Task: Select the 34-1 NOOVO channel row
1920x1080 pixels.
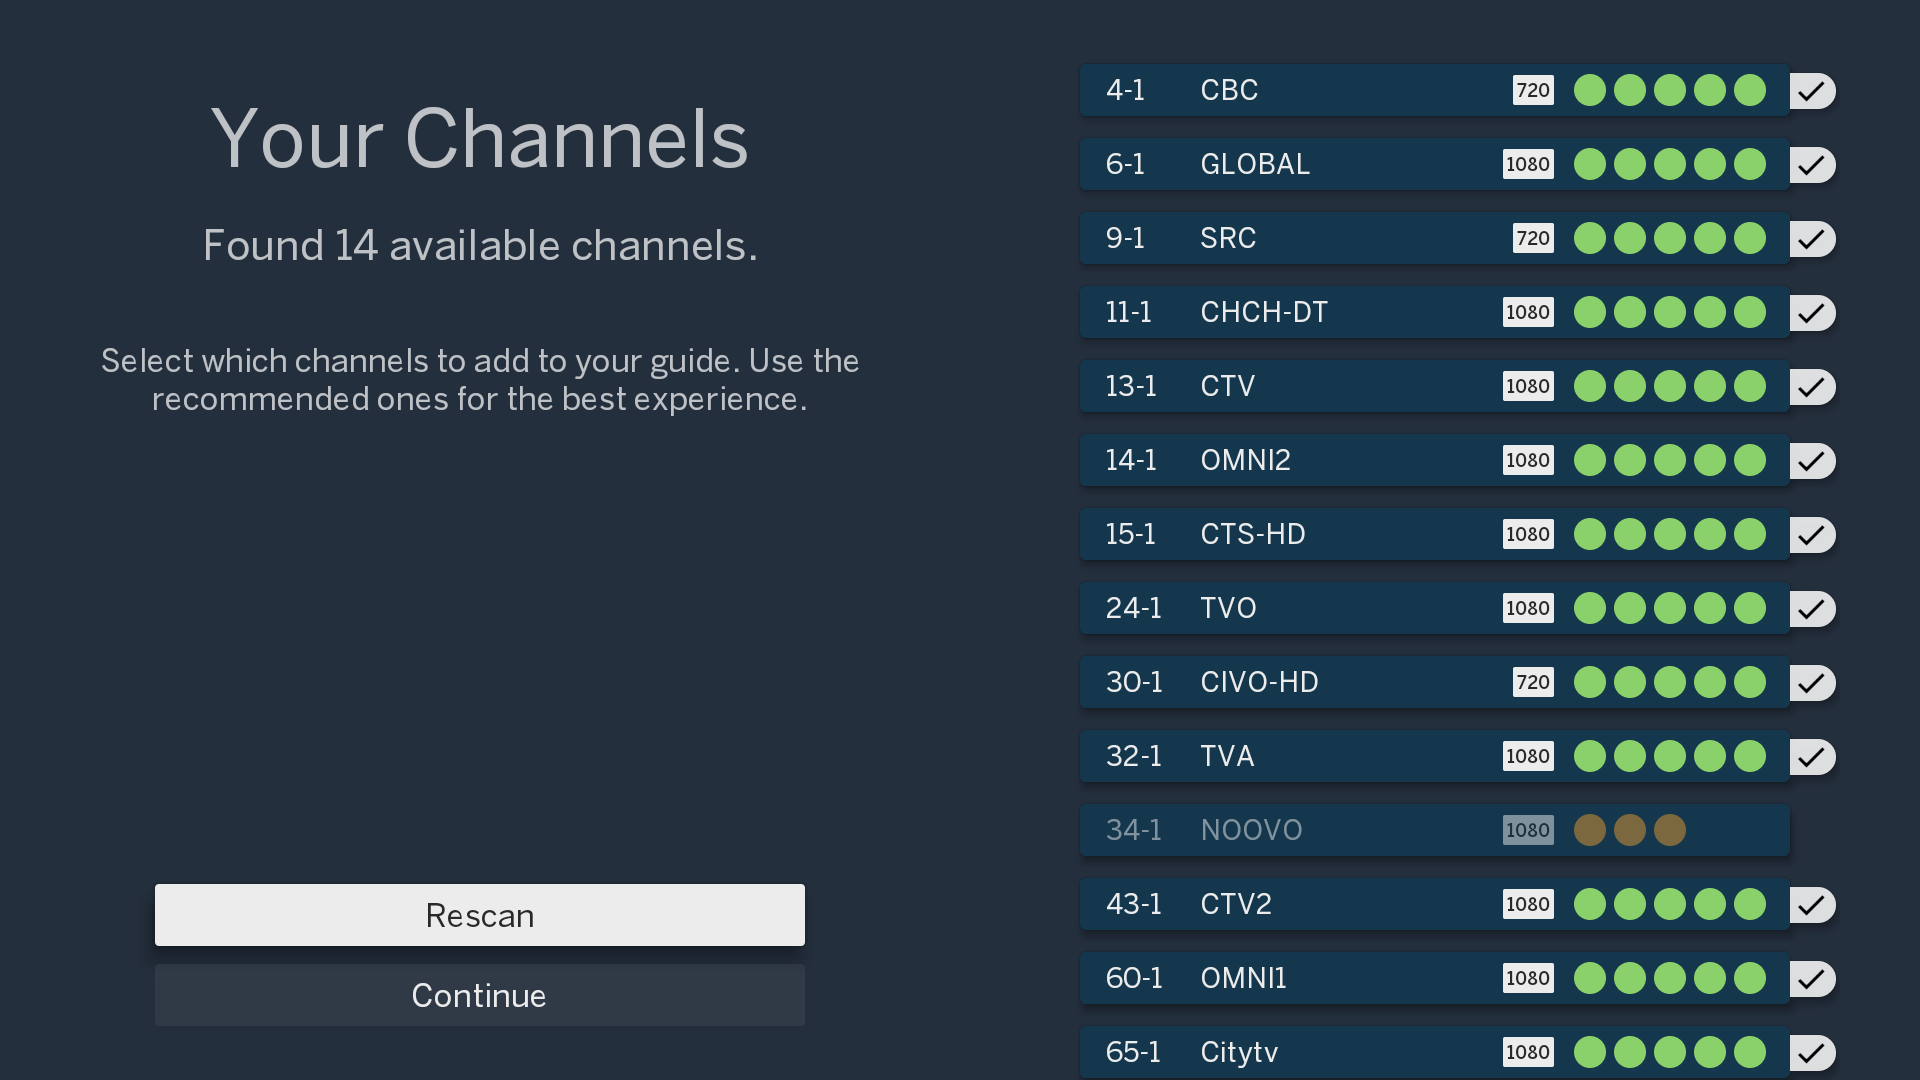Action: tap(1435, 830)
